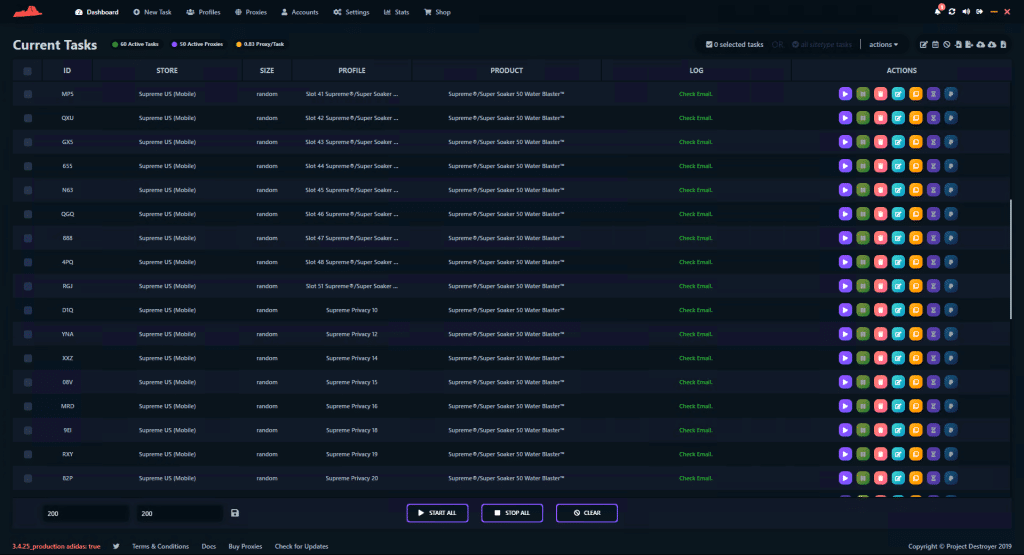Click the import file icon in the toolbar
The width and height of the screenshot is (1024, 555).
click(x=958, y=44)
